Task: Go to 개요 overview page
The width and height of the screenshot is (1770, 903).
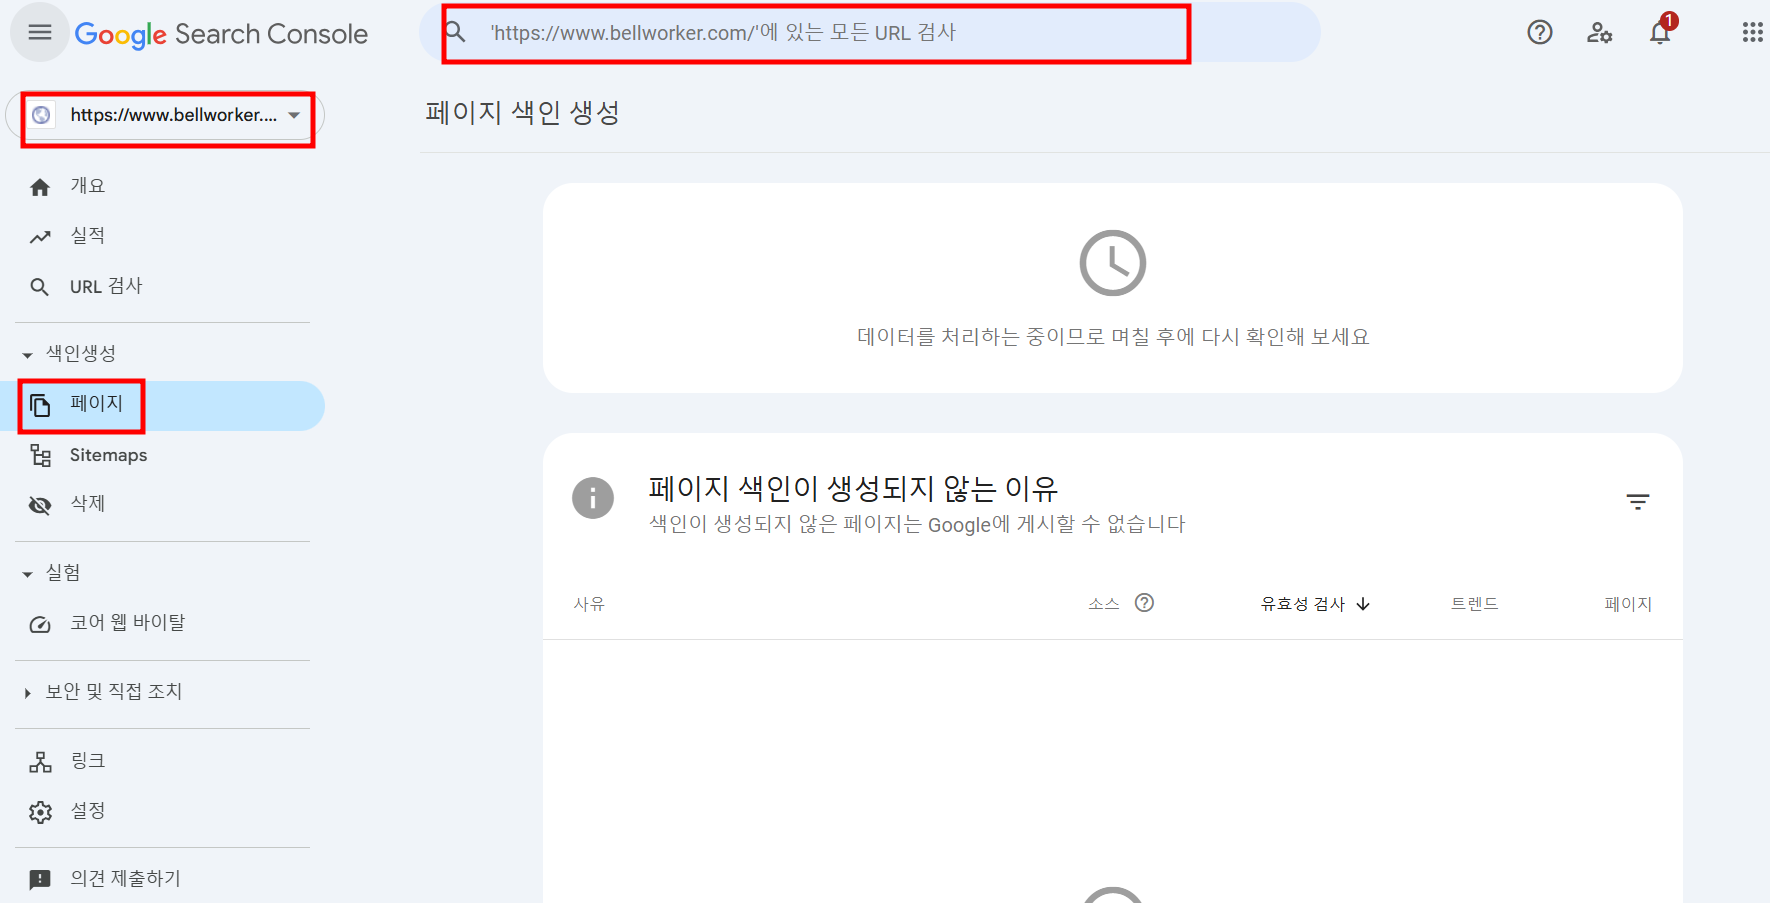Action: pyautogui.click(x=88, y=186)
